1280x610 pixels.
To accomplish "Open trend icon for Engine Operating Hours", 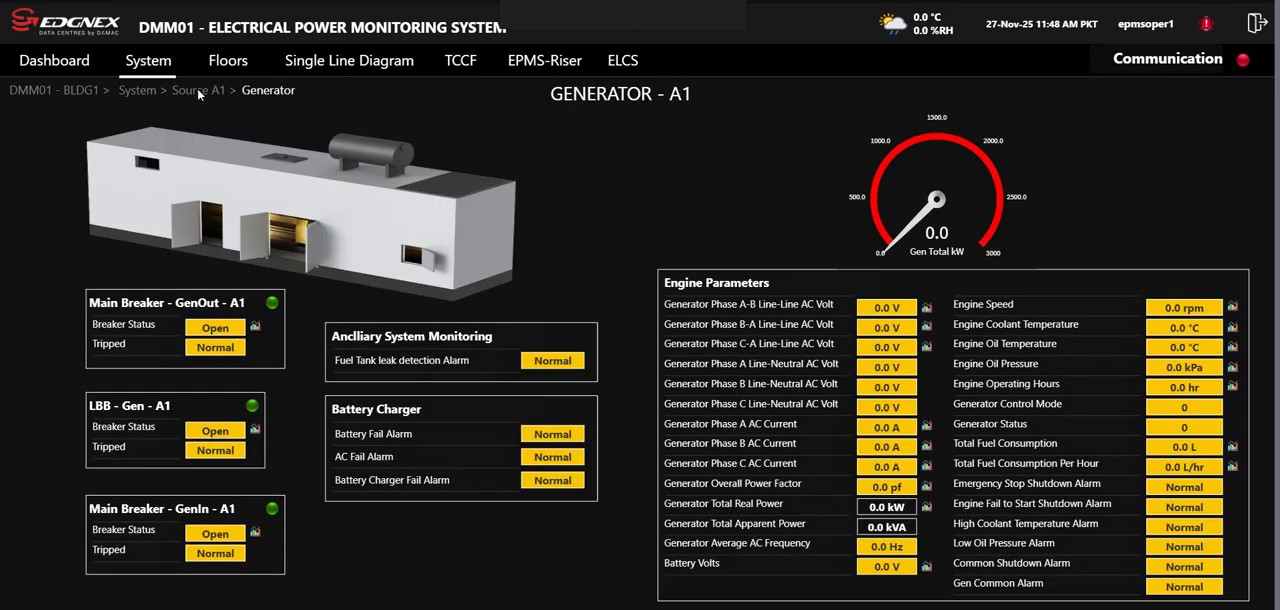I will coord(1232,386).
